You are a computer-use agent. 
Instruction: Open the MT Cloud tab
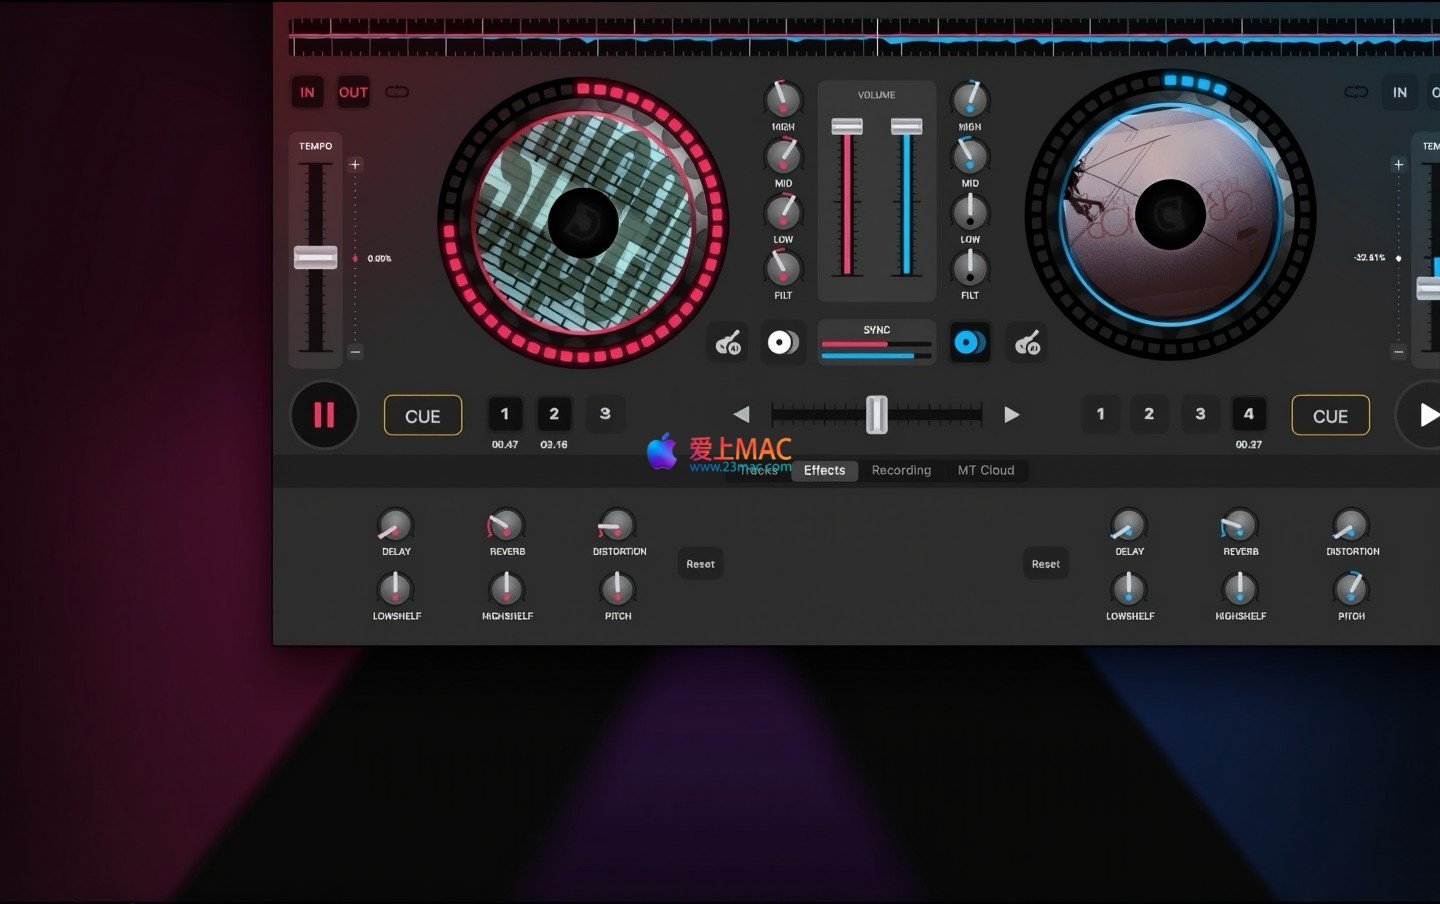985,470
